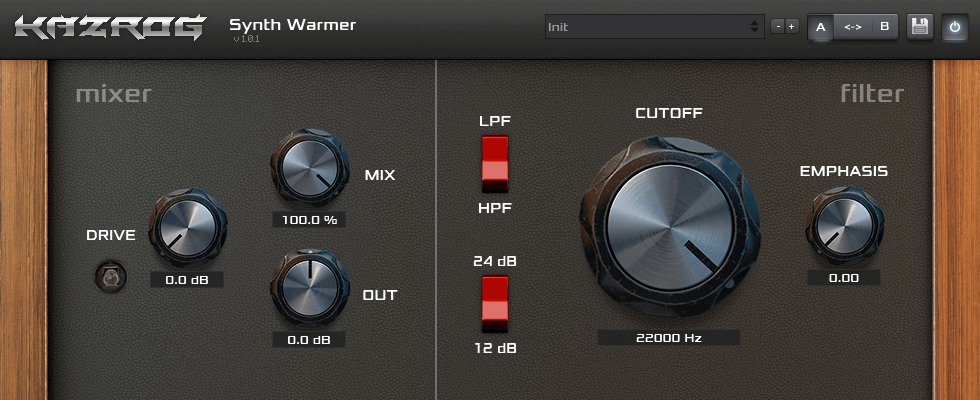This screenshot has height=400, width=980.
Task: Click the cutoff value field 22000 Hz
Action: pyautogui.click(x=669, y=338)
